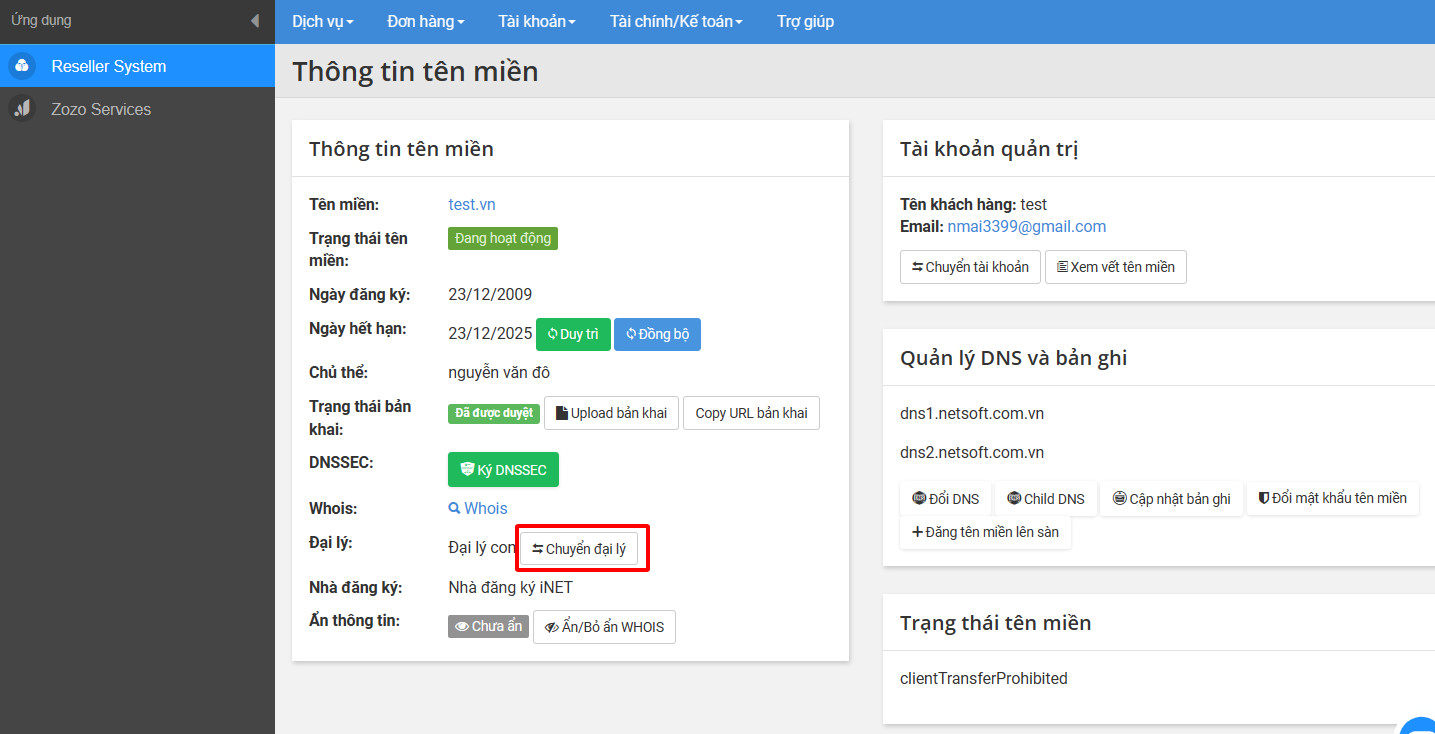Viewport: 1435px width, 734px height.
Task: Expand the Tài chính/Kế toán dropdown menu
Action: 676,21
